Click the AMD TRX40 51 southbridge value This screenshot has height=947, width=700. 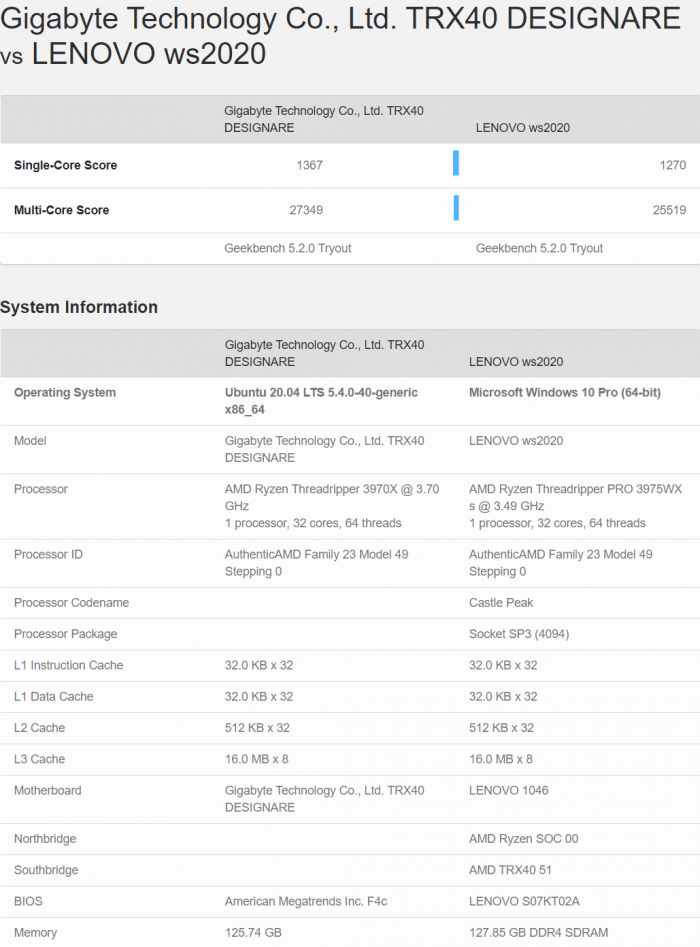tap(511, 870)
